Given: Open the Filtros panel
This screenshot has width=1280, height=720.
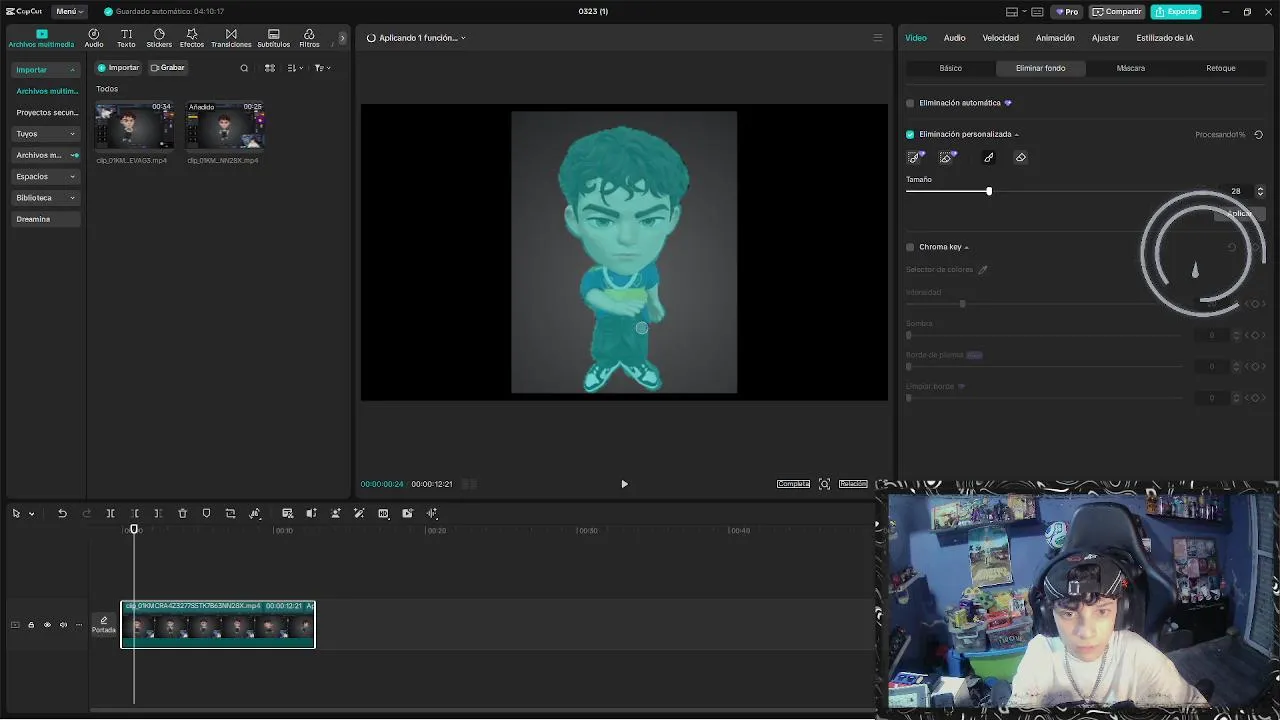Looking at the screenshot, I should click(x=309, y=38).
